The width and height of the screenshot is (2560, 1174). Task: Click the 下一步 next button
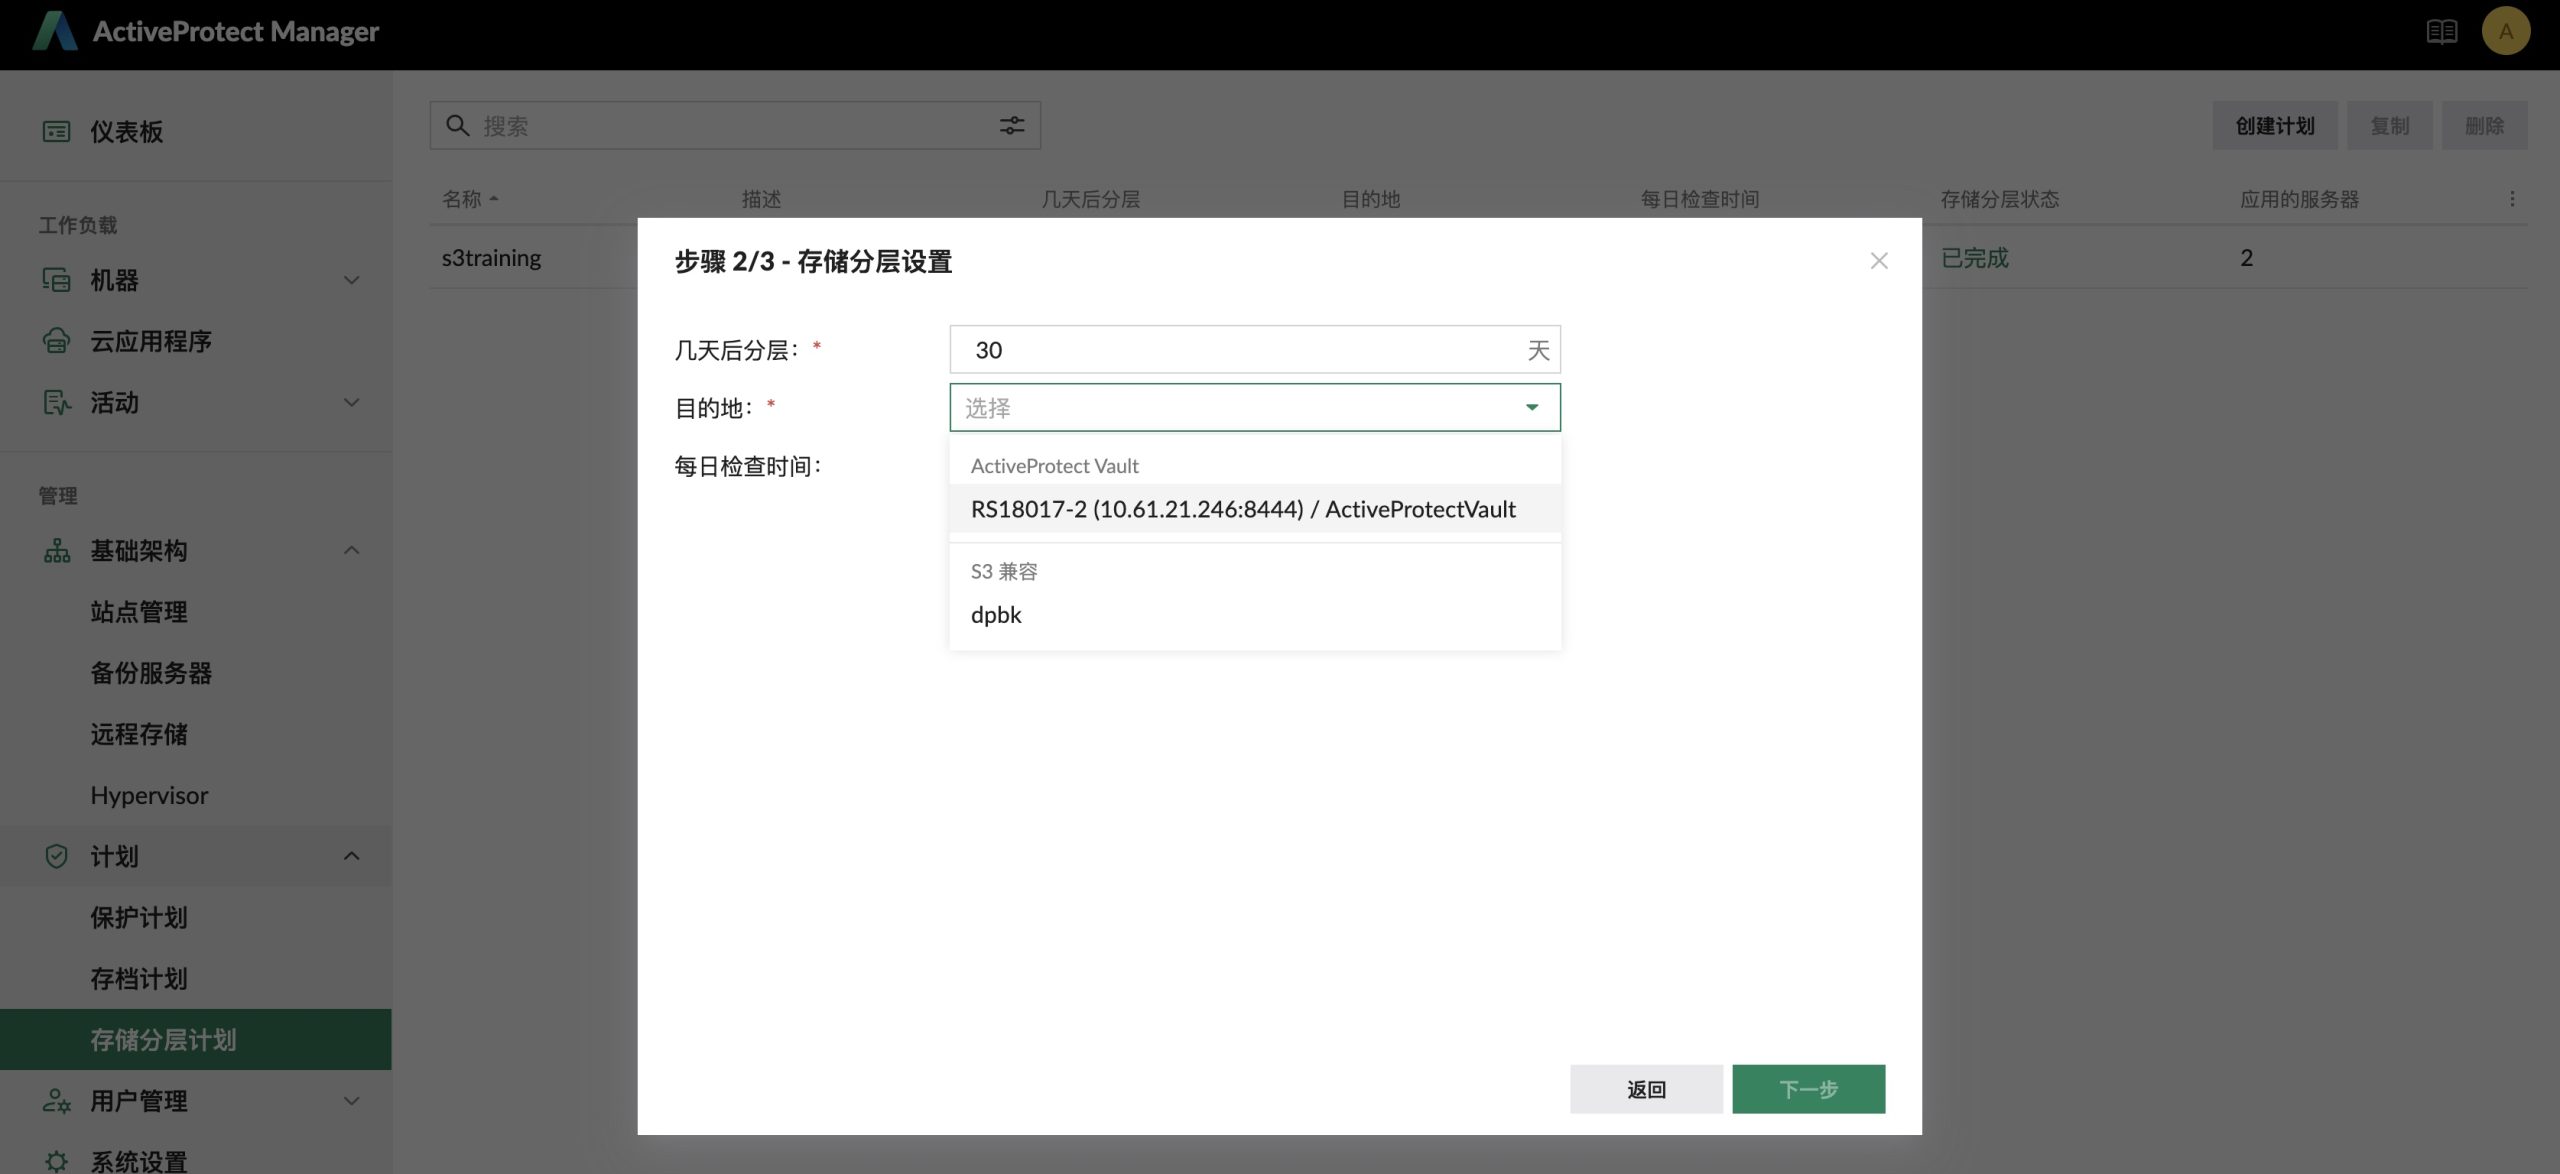coord(1807,1089)
